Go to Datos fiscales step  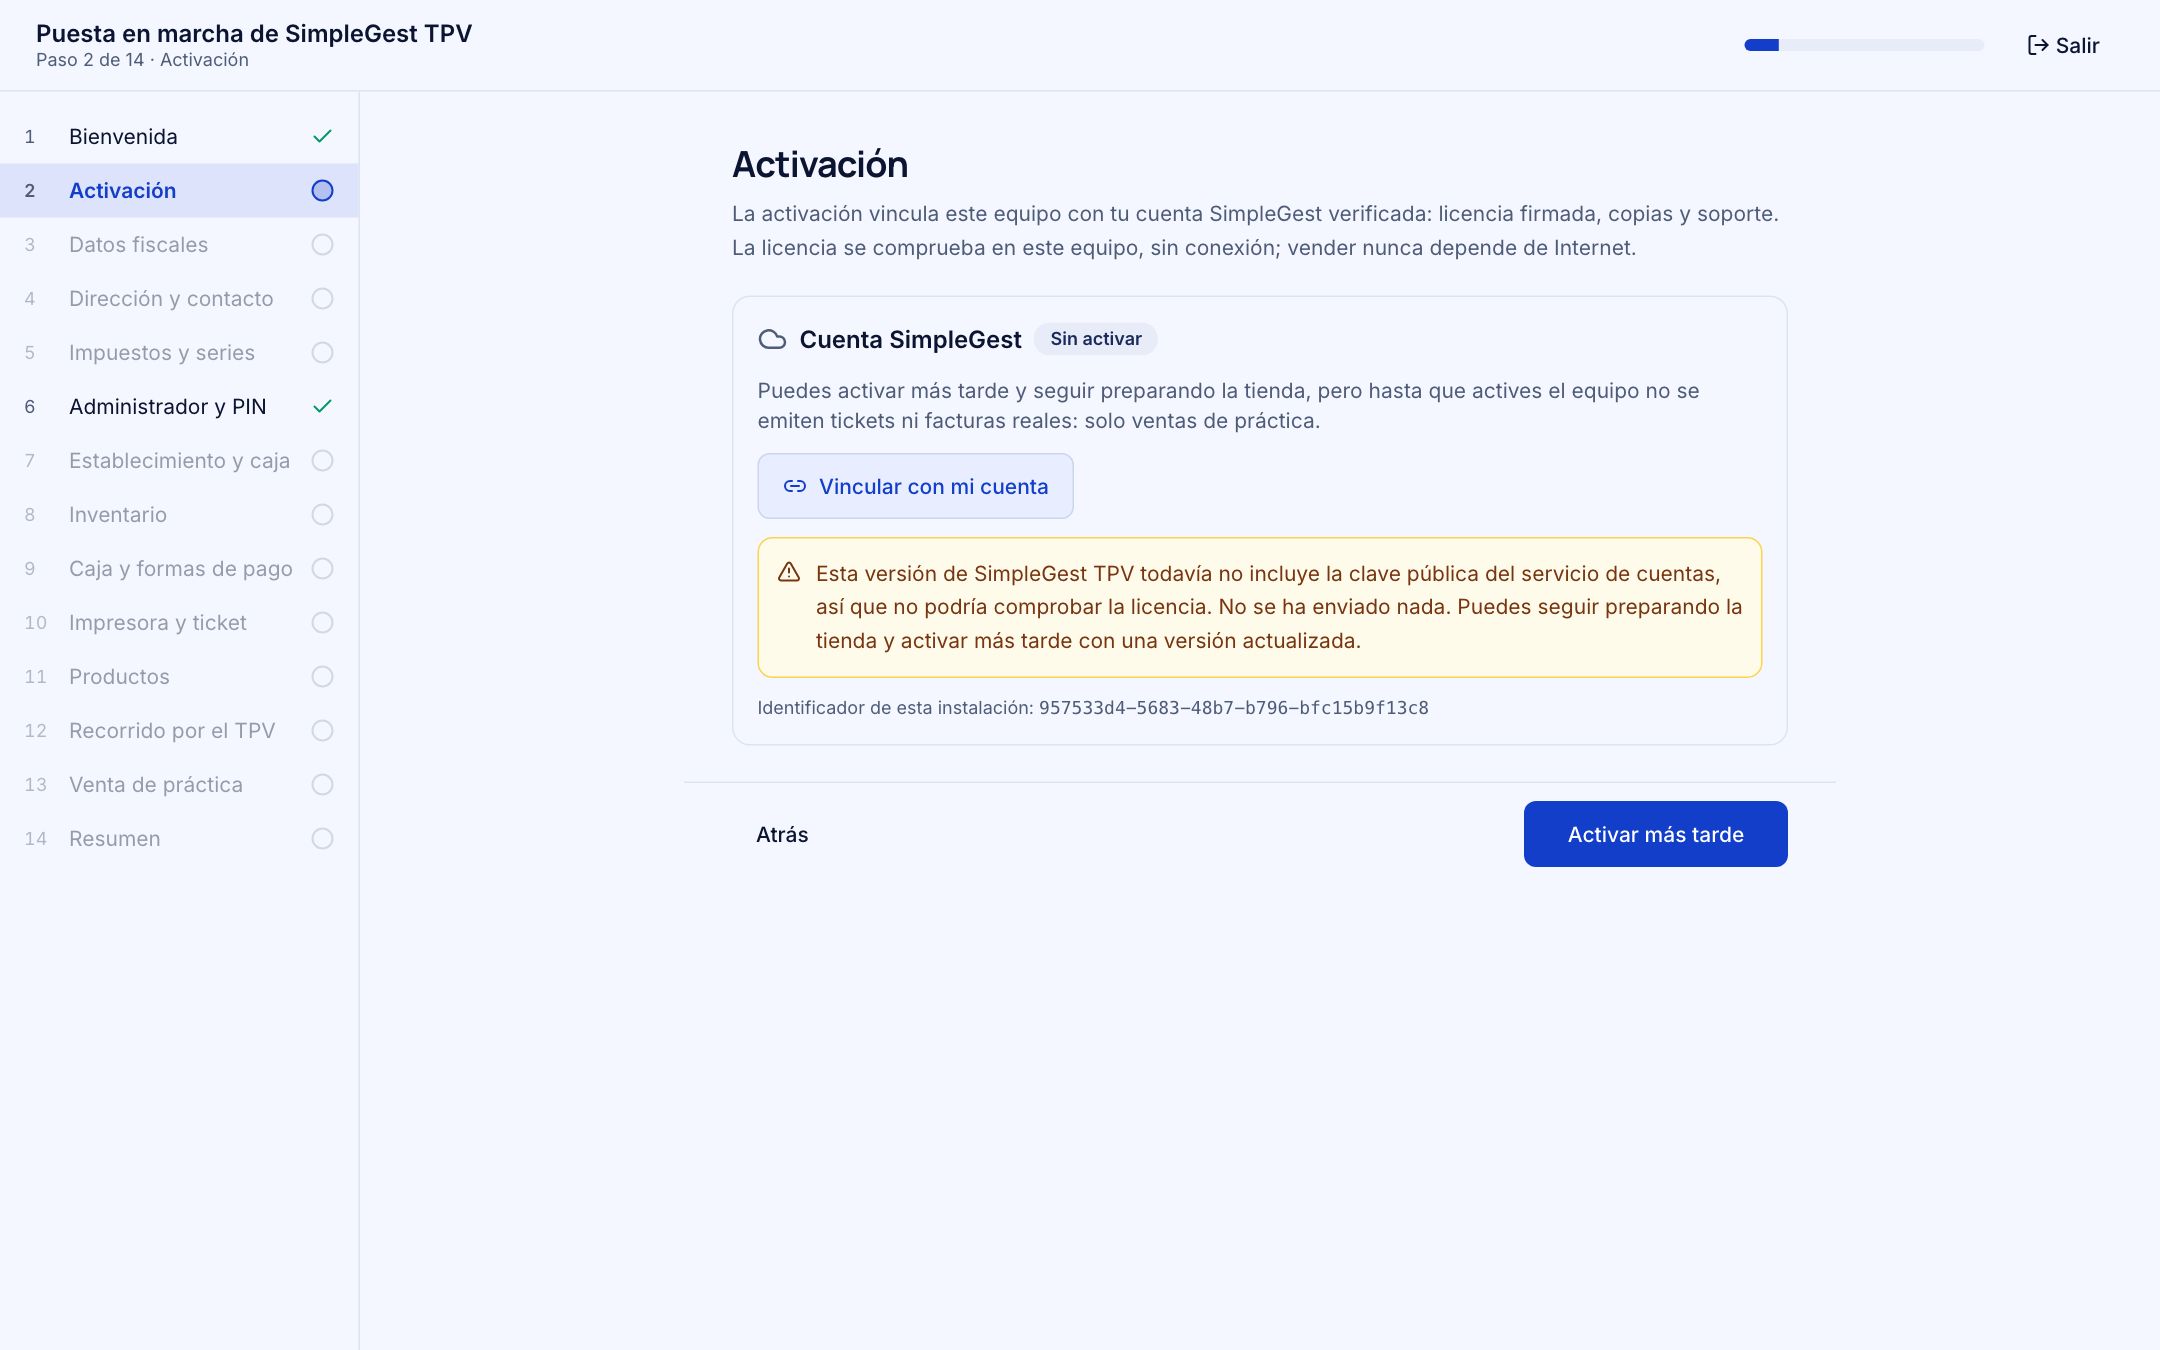179,244
